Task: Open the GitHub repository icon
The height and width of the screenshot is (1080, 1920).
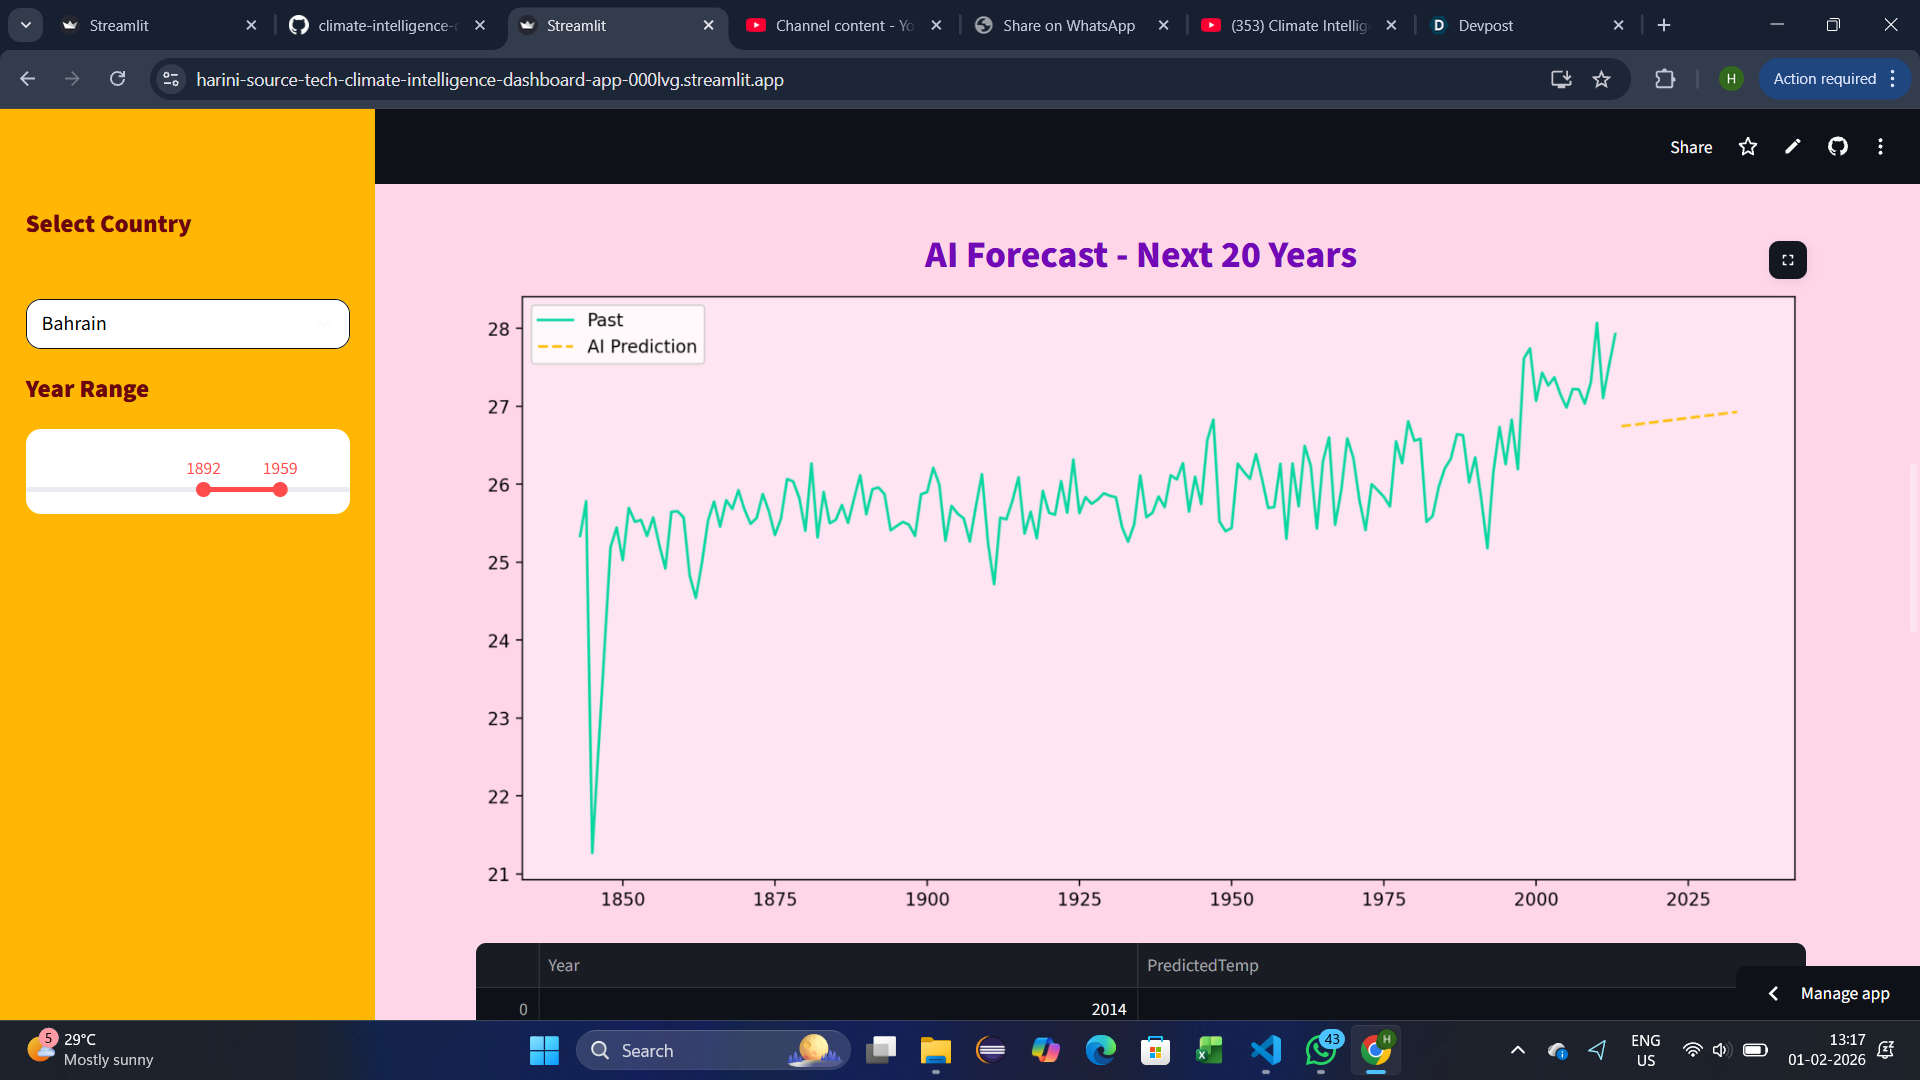Action: [x=1838, y=147]
